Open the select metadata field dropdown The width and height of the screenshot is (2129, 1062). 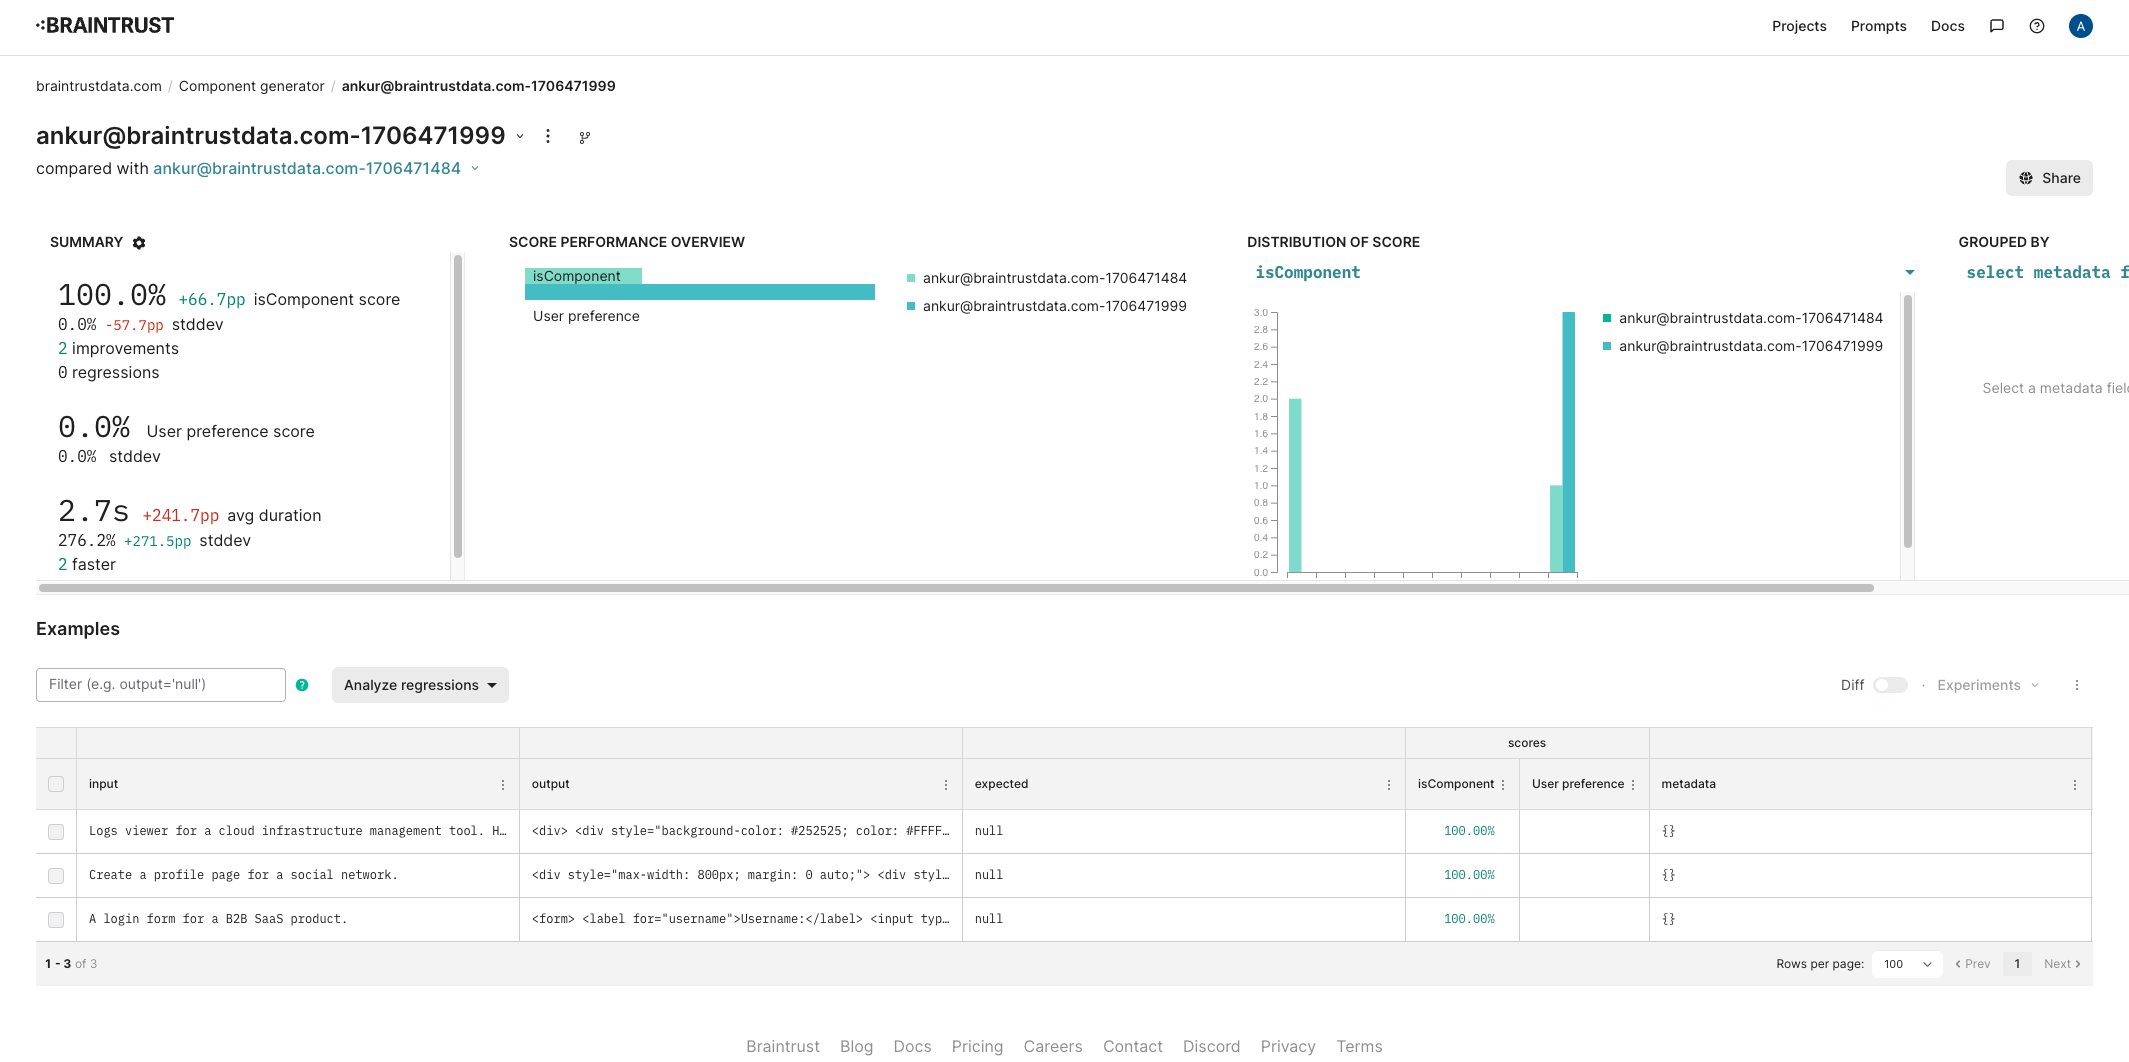coord(2047,272)
